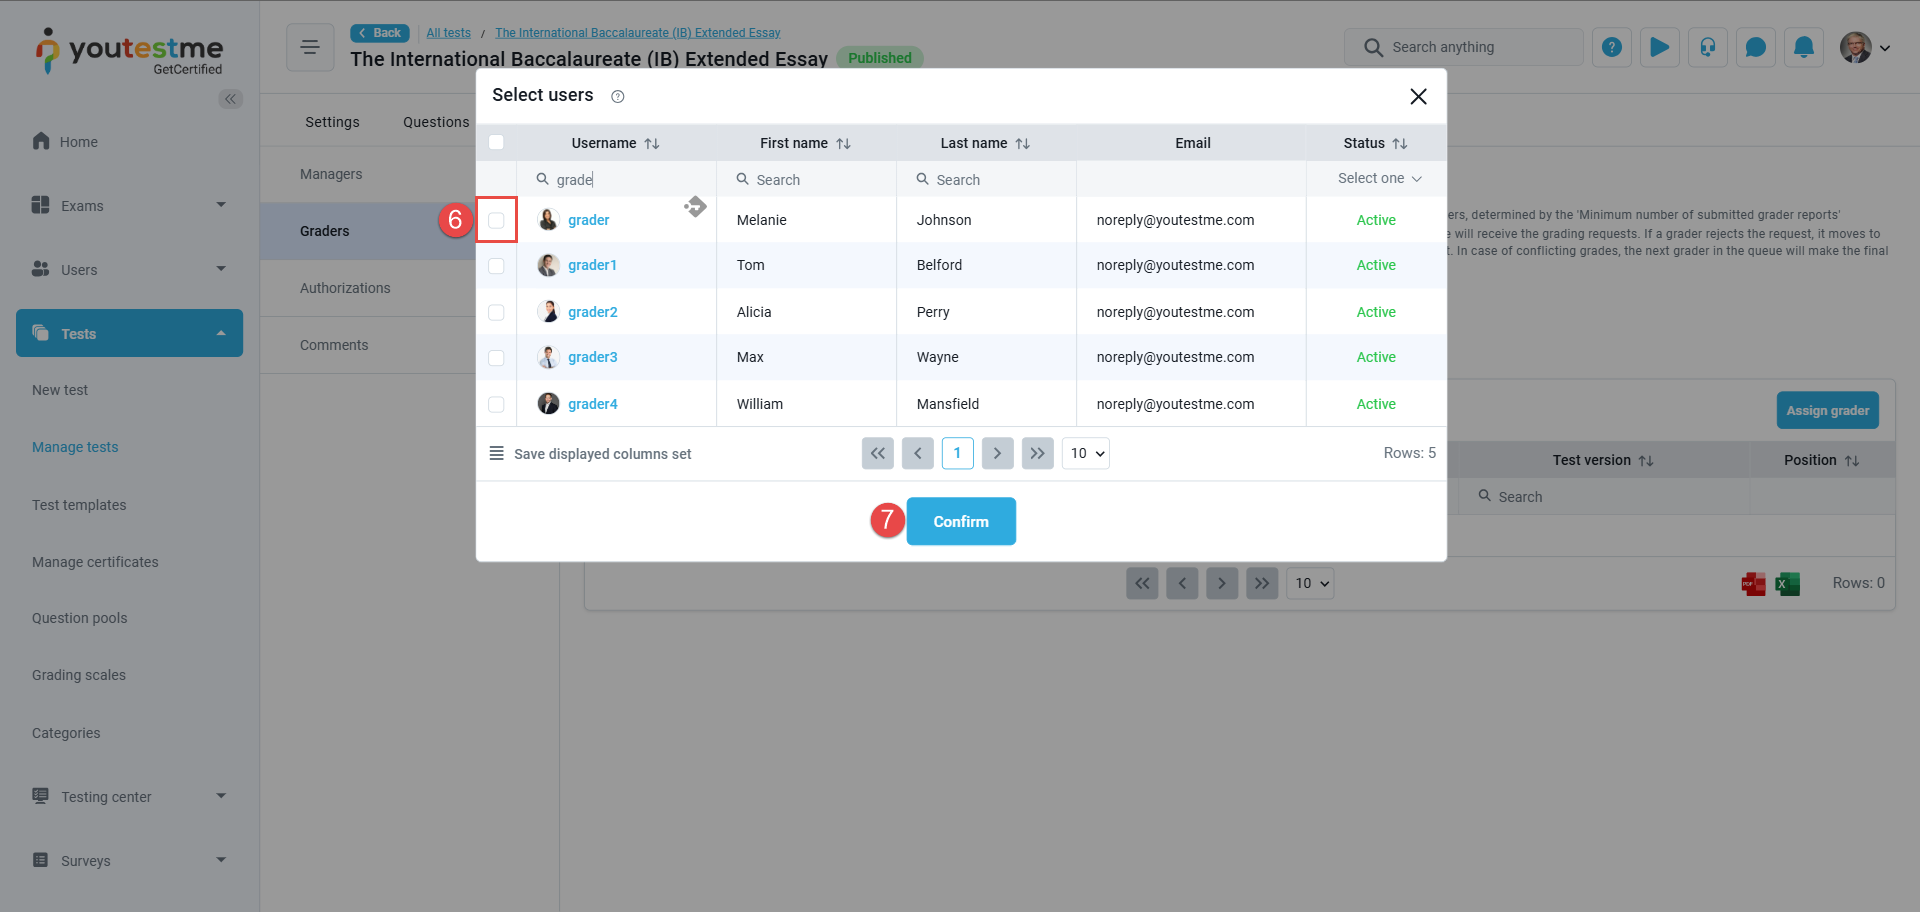
Task: Open the rows-per-page dropdown in the background table
Action: [1310, 583]
